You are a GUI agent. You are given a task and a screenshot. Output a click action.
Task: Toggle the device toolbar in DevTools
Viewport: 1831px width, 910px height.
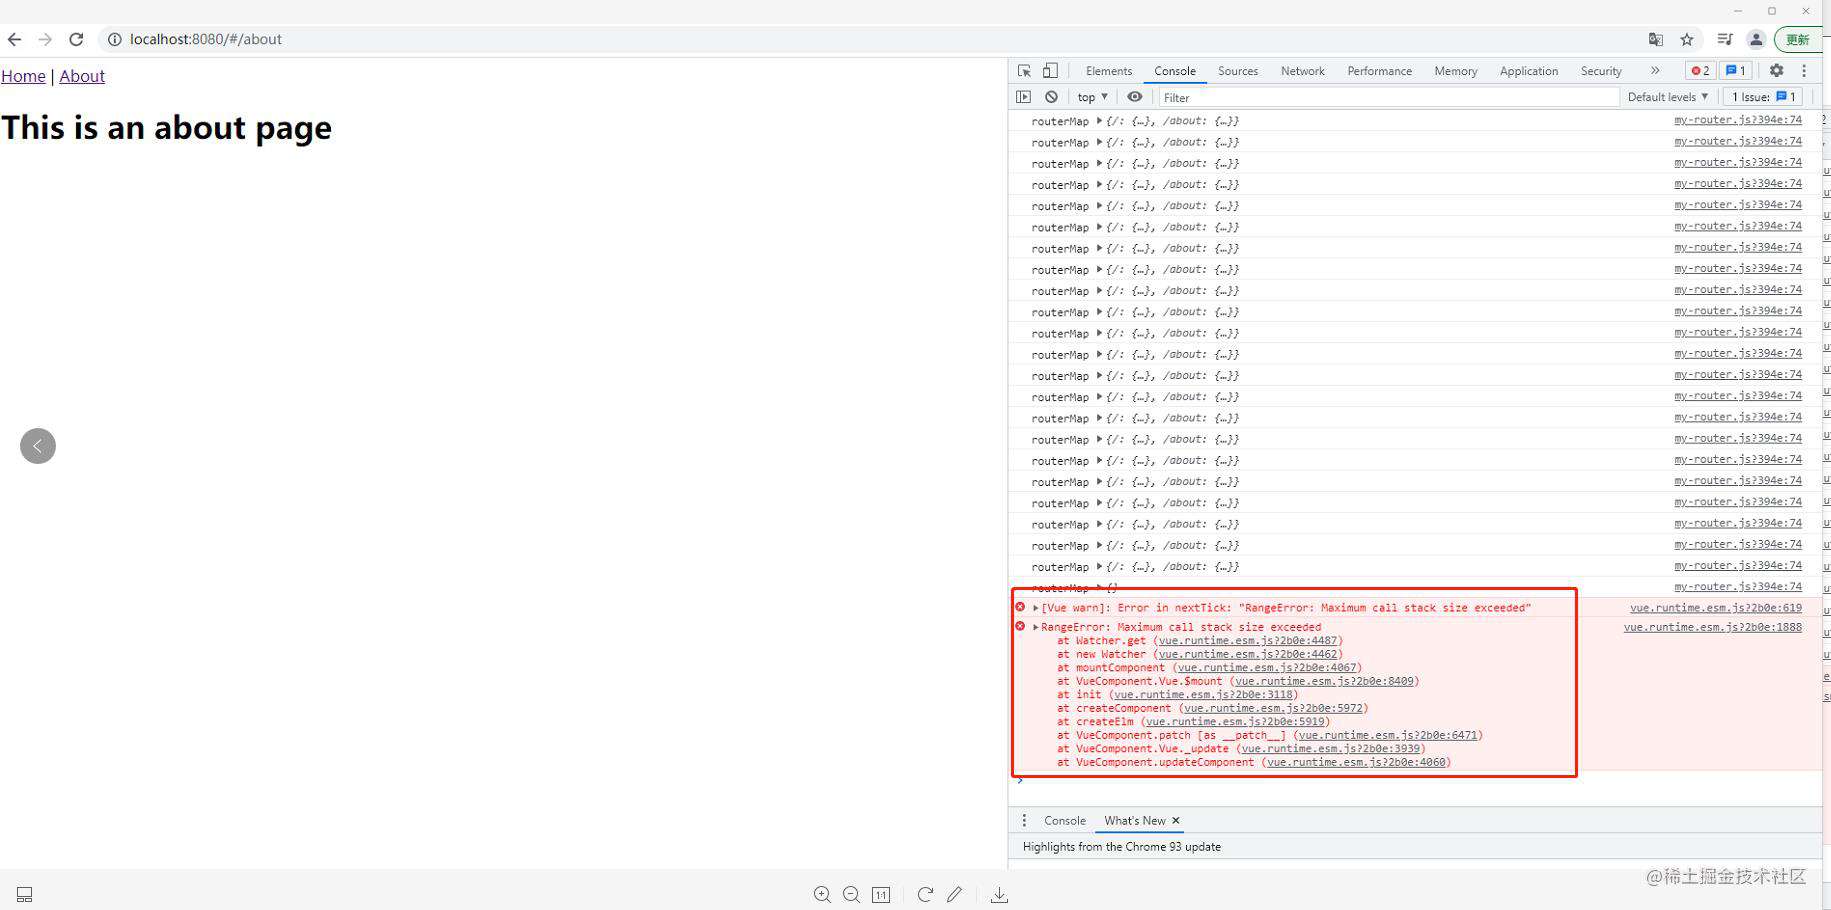(x=1050, y=71)
